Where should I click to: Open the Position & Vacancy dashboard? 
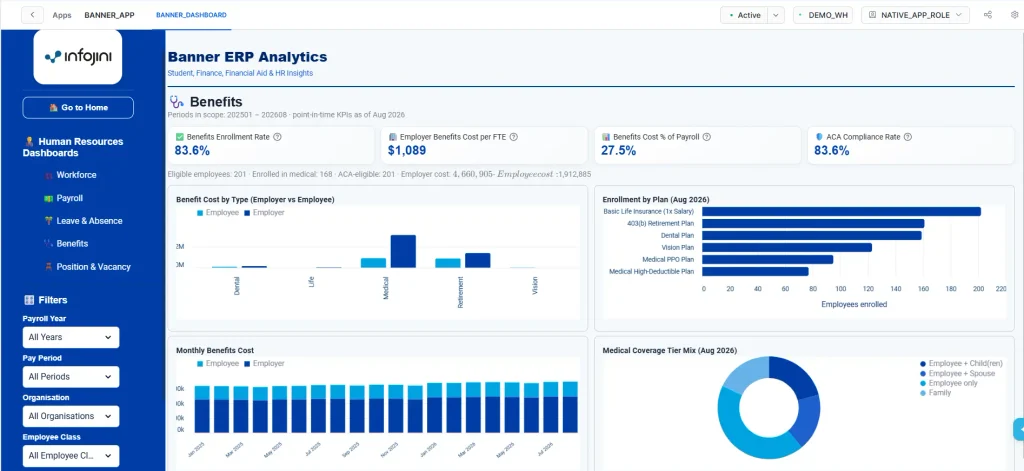93,267
